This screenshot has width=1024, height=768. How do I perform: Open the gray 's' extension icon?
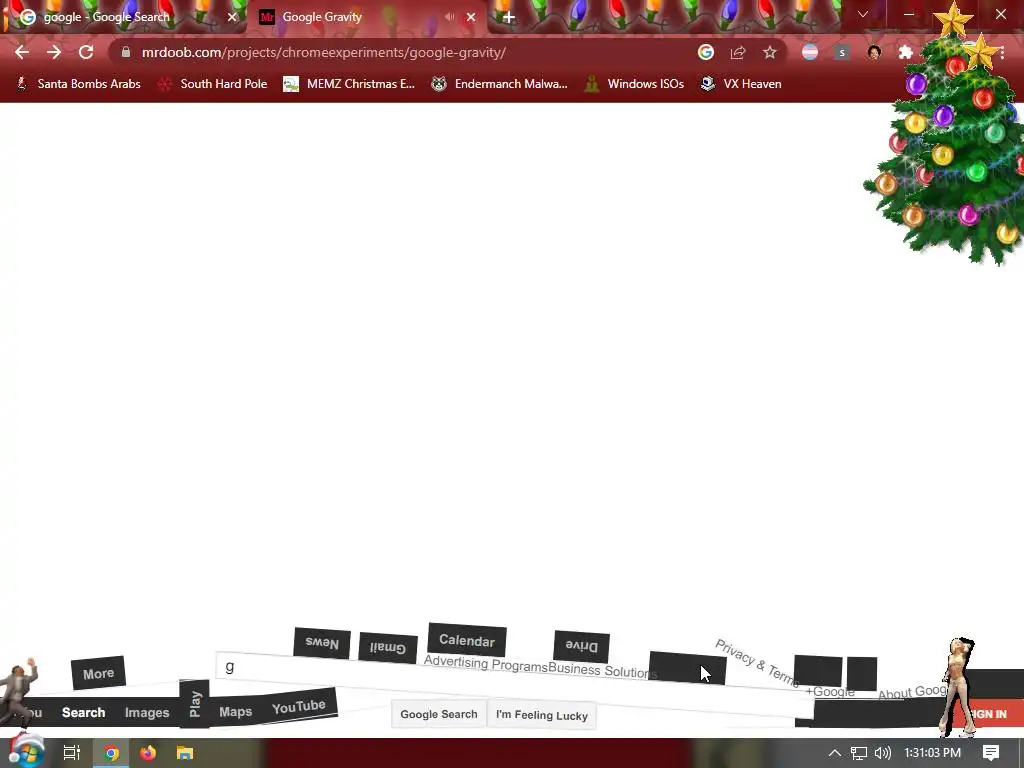pyautogui.click(x=842, y=52)
